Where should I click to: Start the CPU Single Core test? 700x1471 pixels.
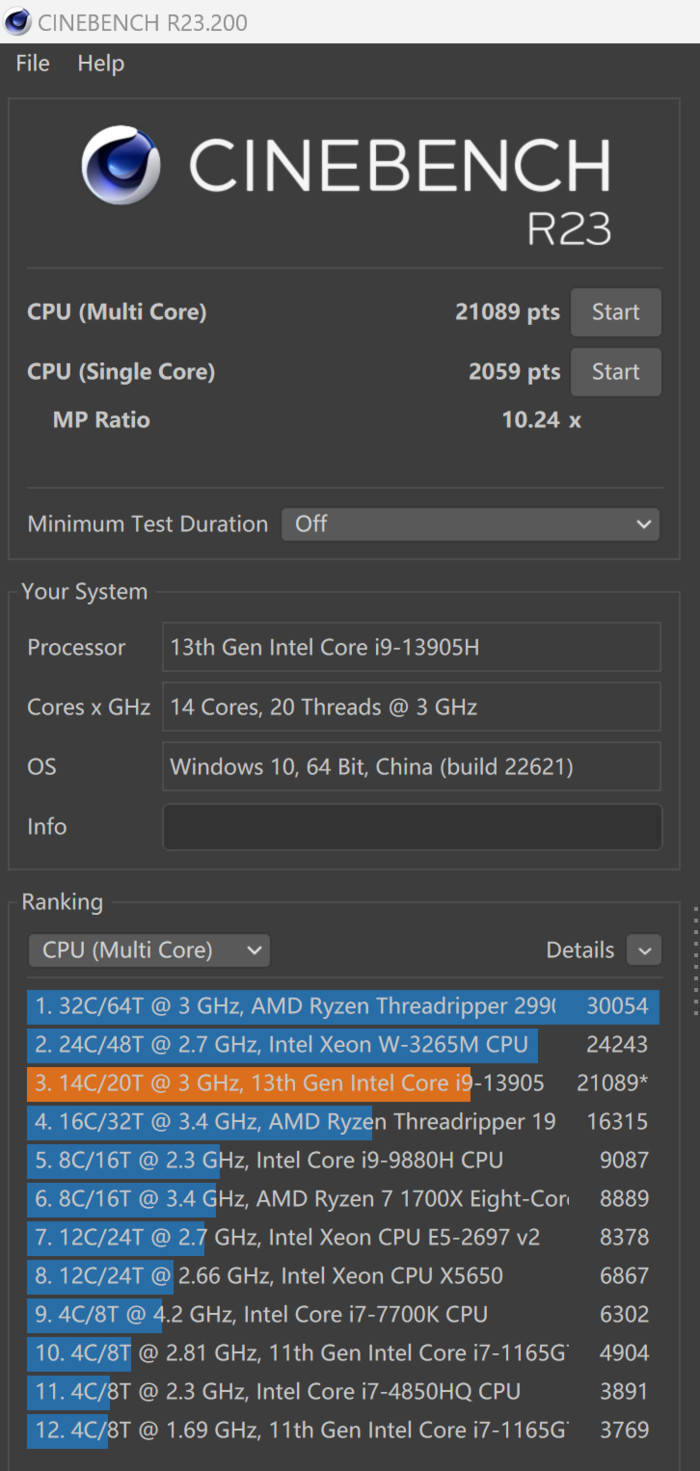coord(615,372)
